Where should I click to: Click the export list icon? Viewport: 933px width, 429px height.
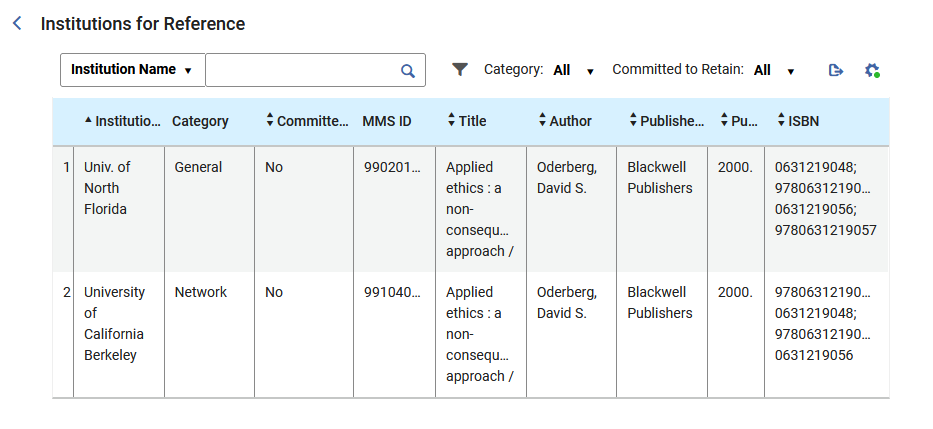tap(836, 70)
